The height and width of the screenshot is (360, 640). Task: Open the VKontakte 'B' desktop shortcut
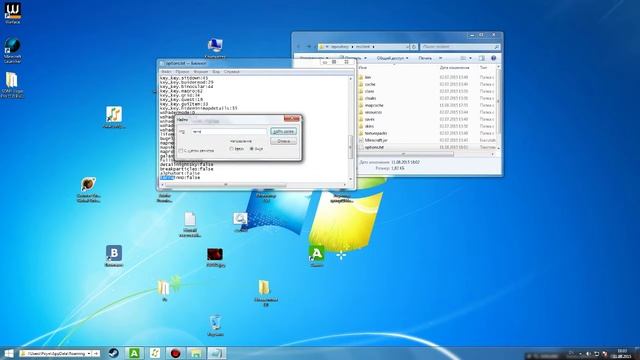click(x=114, y=256)
